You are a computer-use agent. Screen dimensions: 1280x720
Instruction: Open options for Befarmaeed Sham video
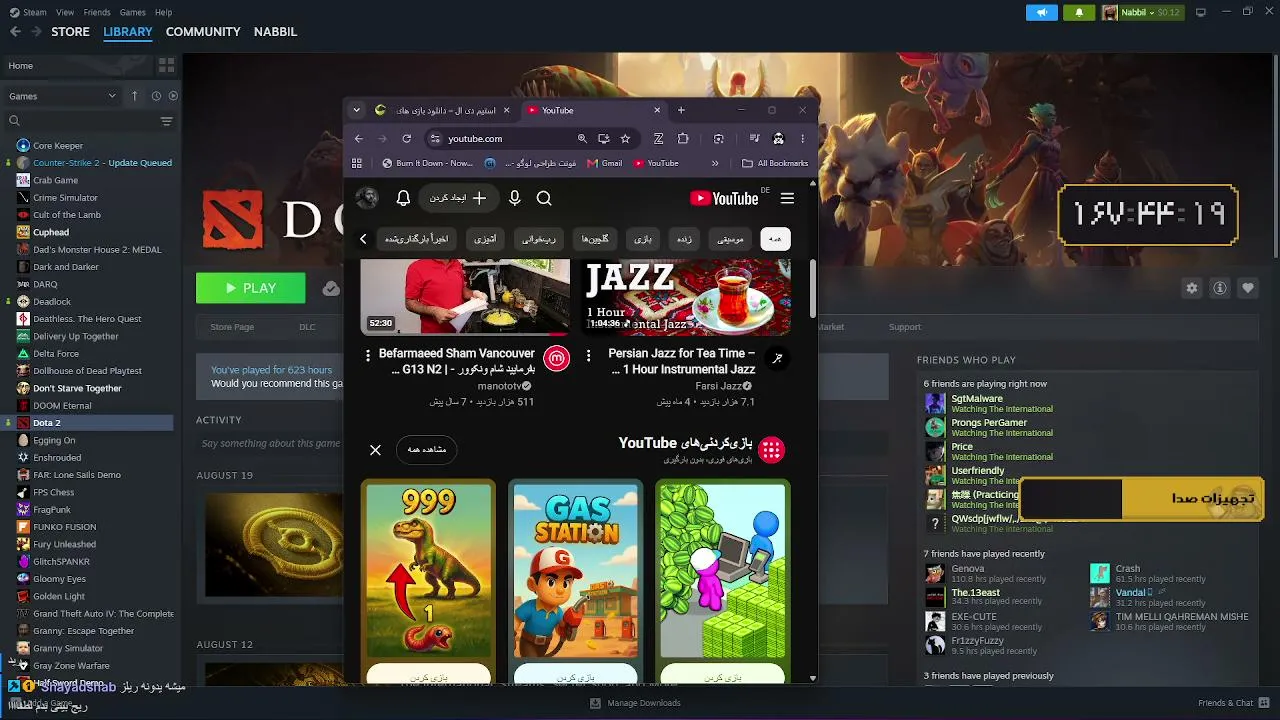(368, 355)
